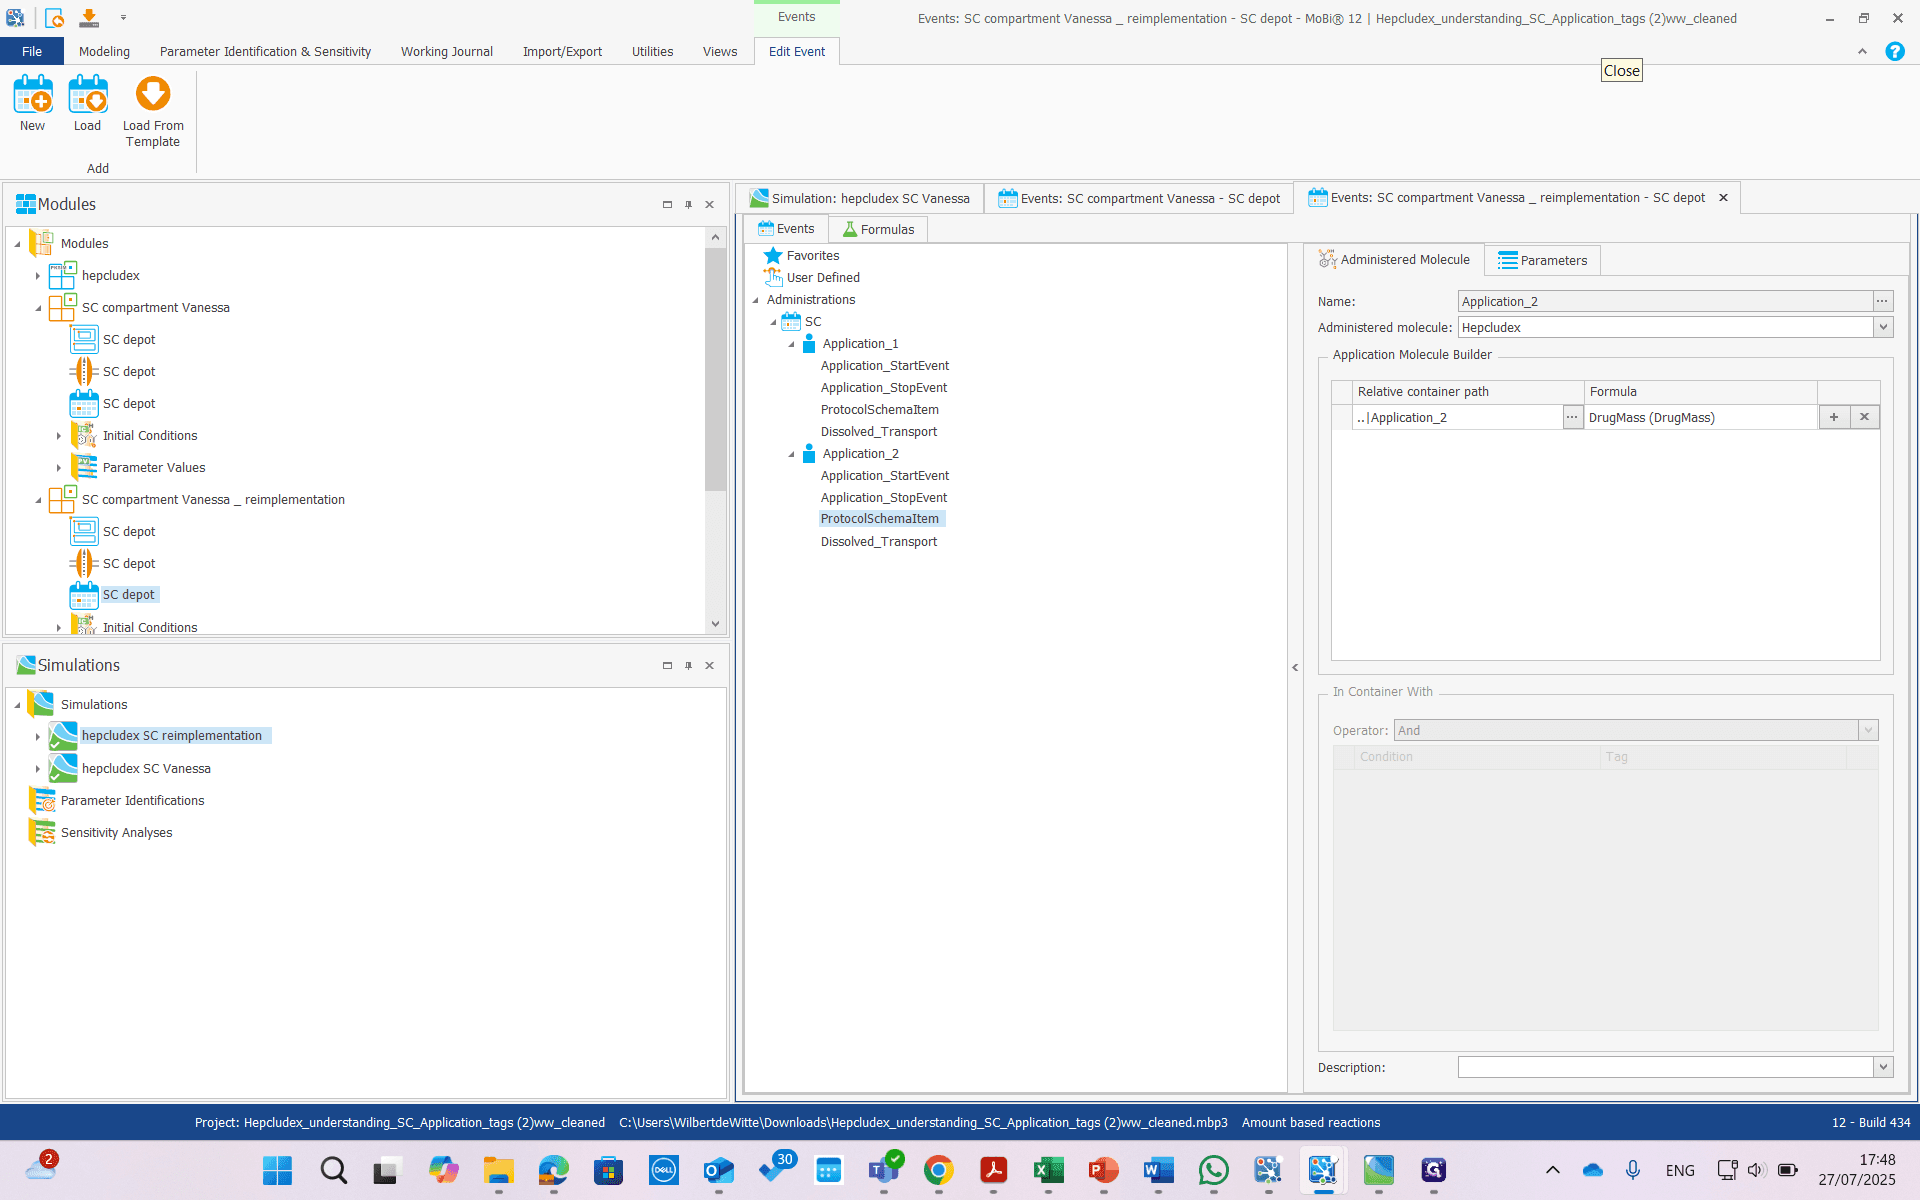
Task: Switch to the Parameters tab
Action: [x=1543, y=260]
